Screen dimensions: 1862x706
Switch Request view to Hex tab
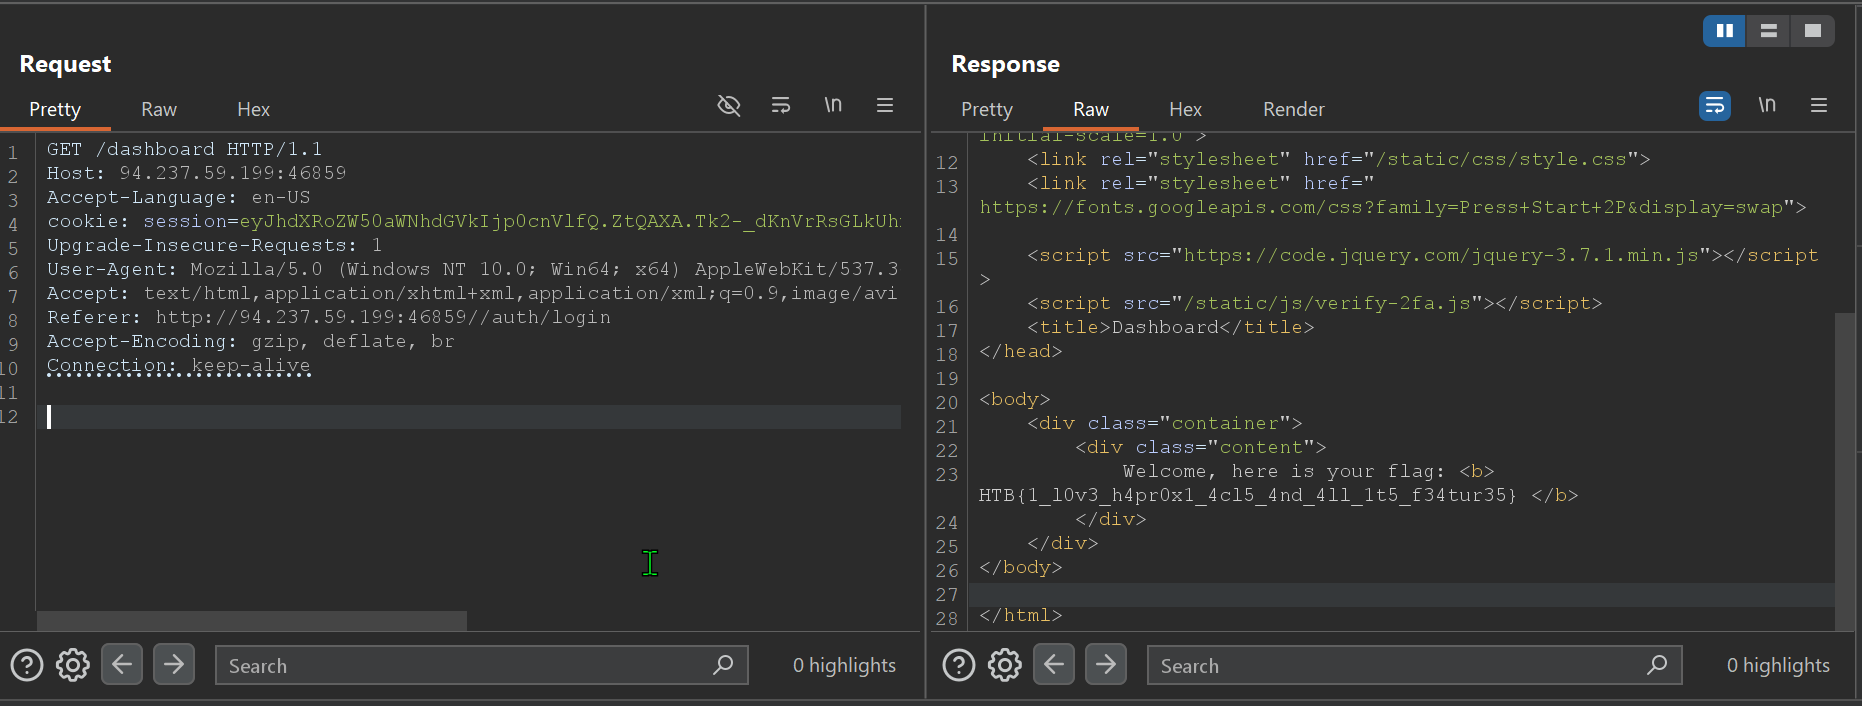point(253,109)
